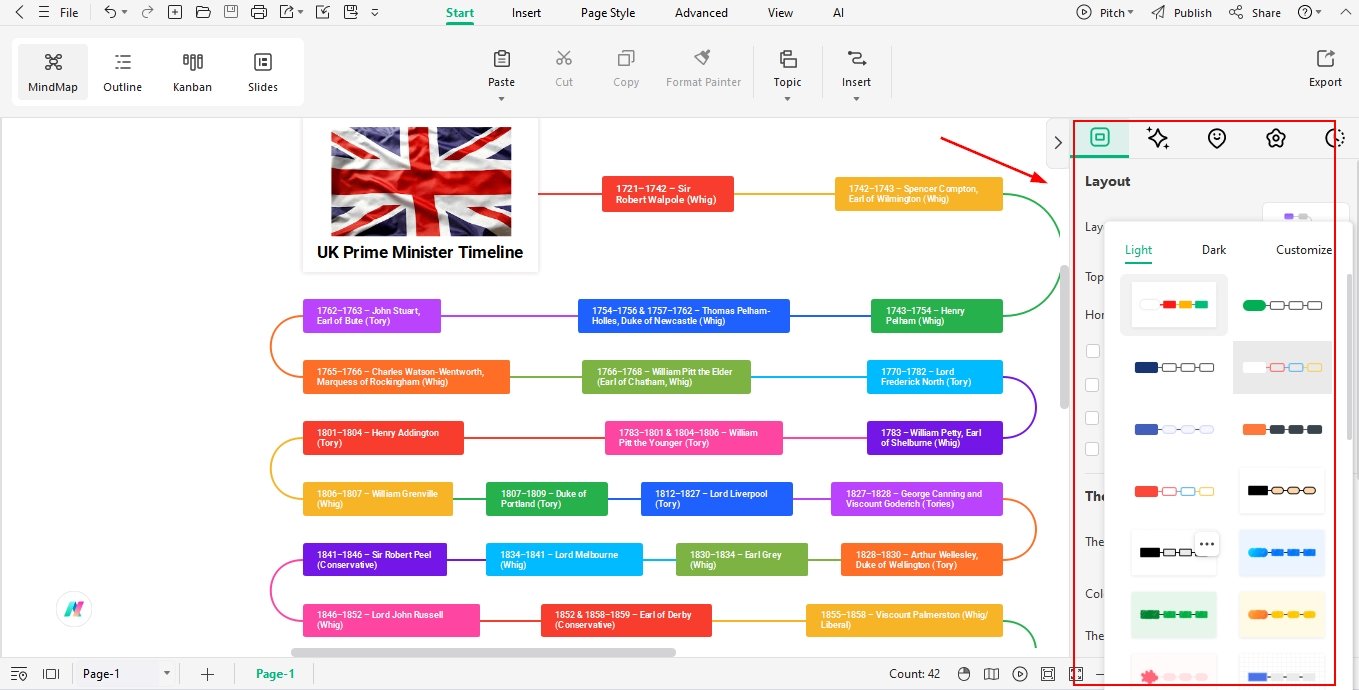Open the Start ribbon tab
Viewport: 1359px width, 690px height.
[460, 13]
